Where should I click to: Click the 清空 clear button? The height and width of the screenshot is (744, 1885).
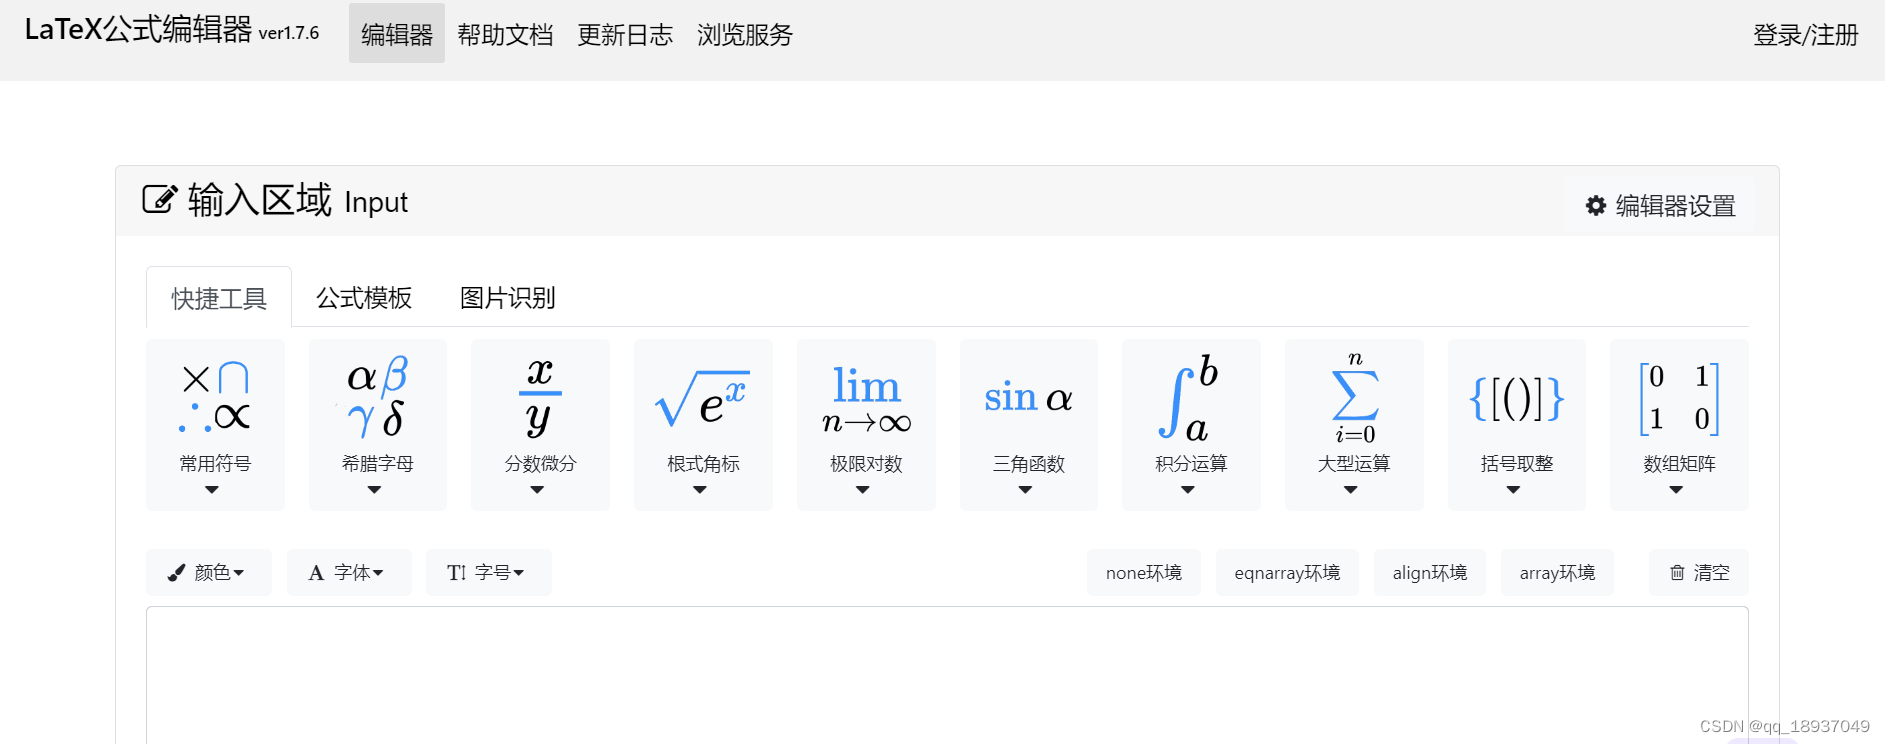[1699, 573]
